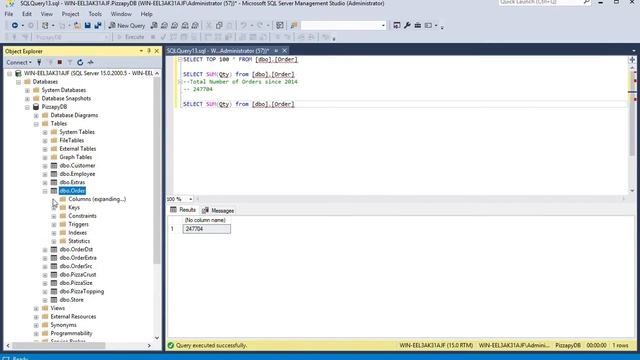The height and width of the screenshot is (360, 640).
Task: Click the red Stop icon in Object Explorer
Action: click(x=60, y=62)
